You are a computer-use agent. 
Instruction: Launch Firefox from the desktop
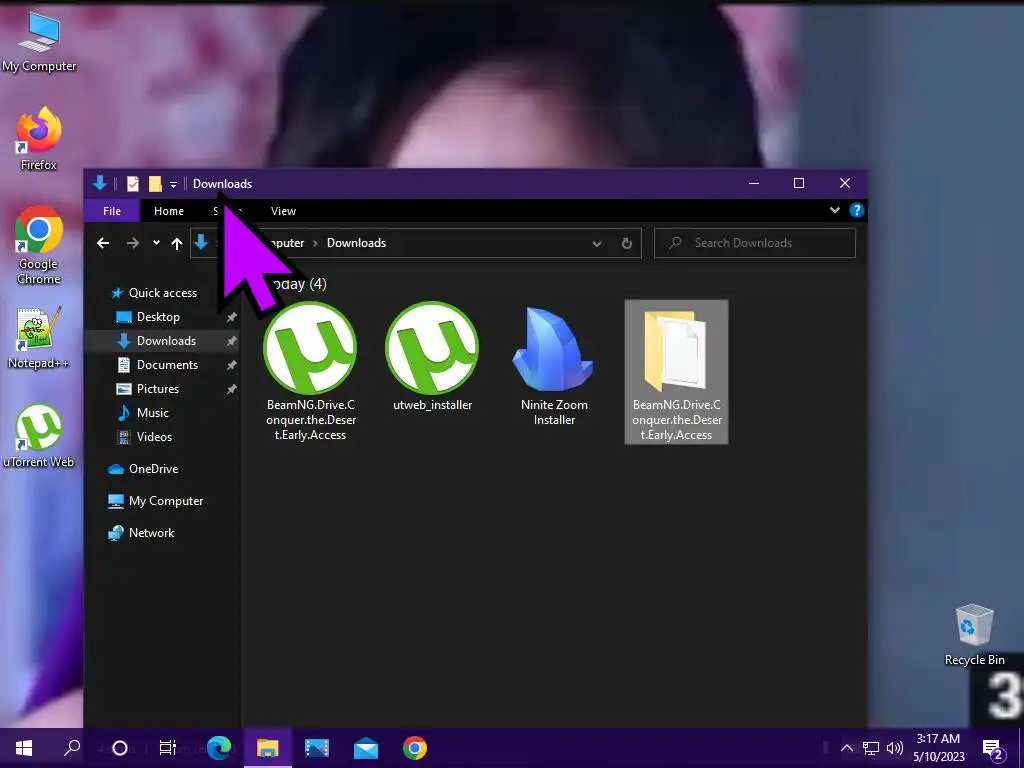click(39, 139)
